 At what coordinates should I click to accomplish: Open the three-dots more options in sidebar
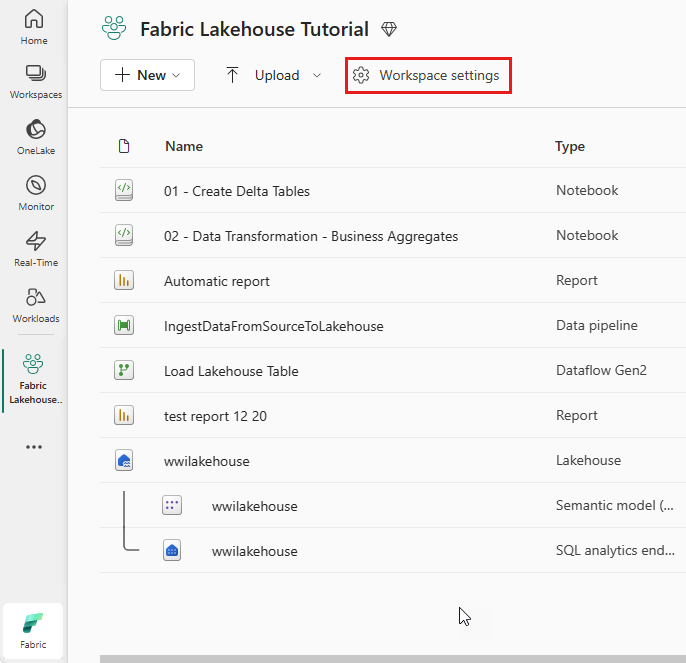click(x=34, y=447)
